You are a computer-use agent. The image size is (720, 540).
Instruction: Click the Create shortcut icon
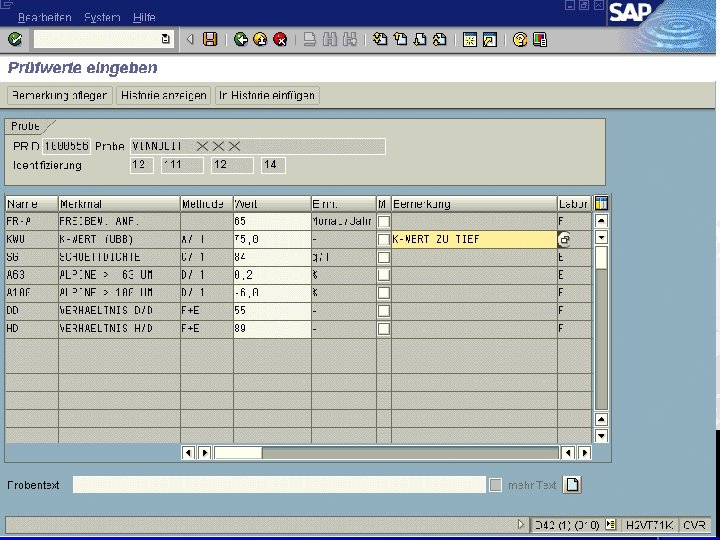(489, 39)
